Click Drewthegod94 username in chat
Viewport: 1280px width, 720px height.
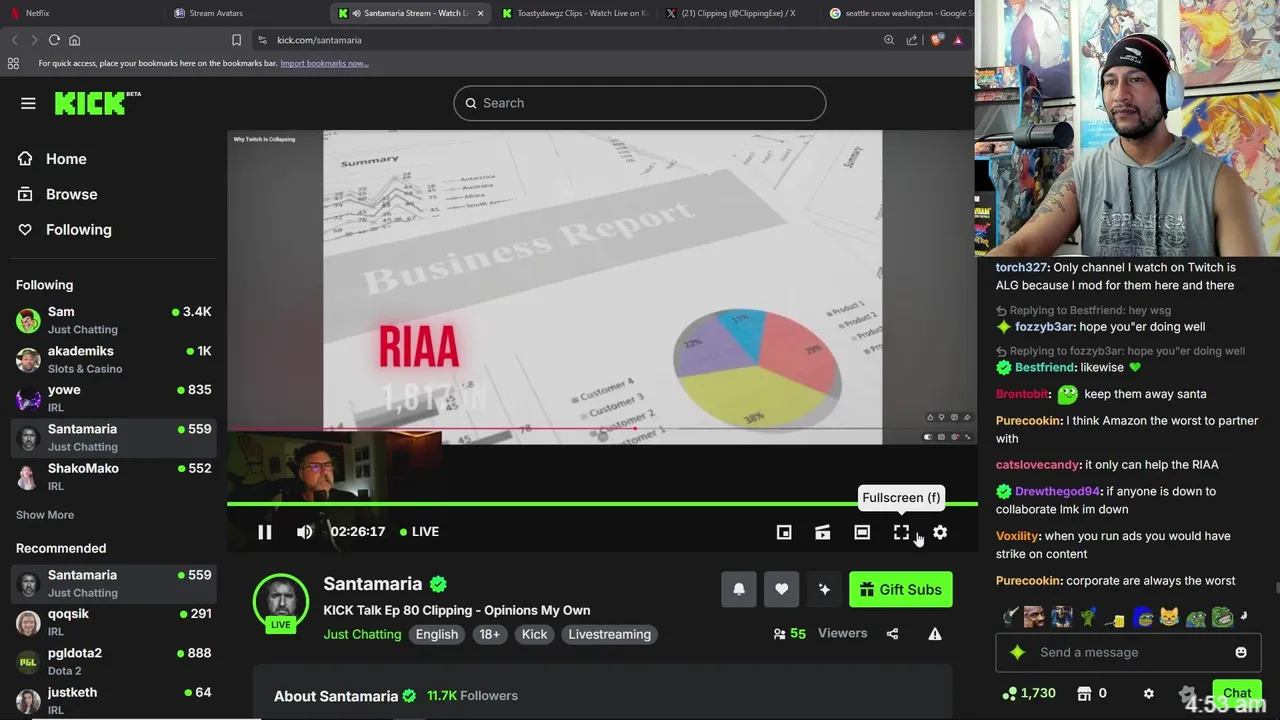pos(1057,491)
